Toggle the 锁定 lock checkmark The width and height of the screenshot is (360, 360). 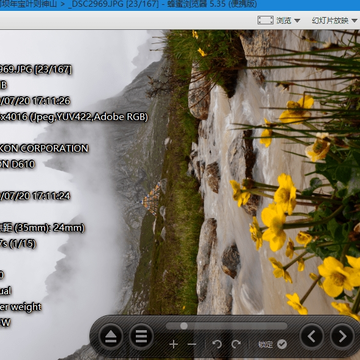pos(282,344)
